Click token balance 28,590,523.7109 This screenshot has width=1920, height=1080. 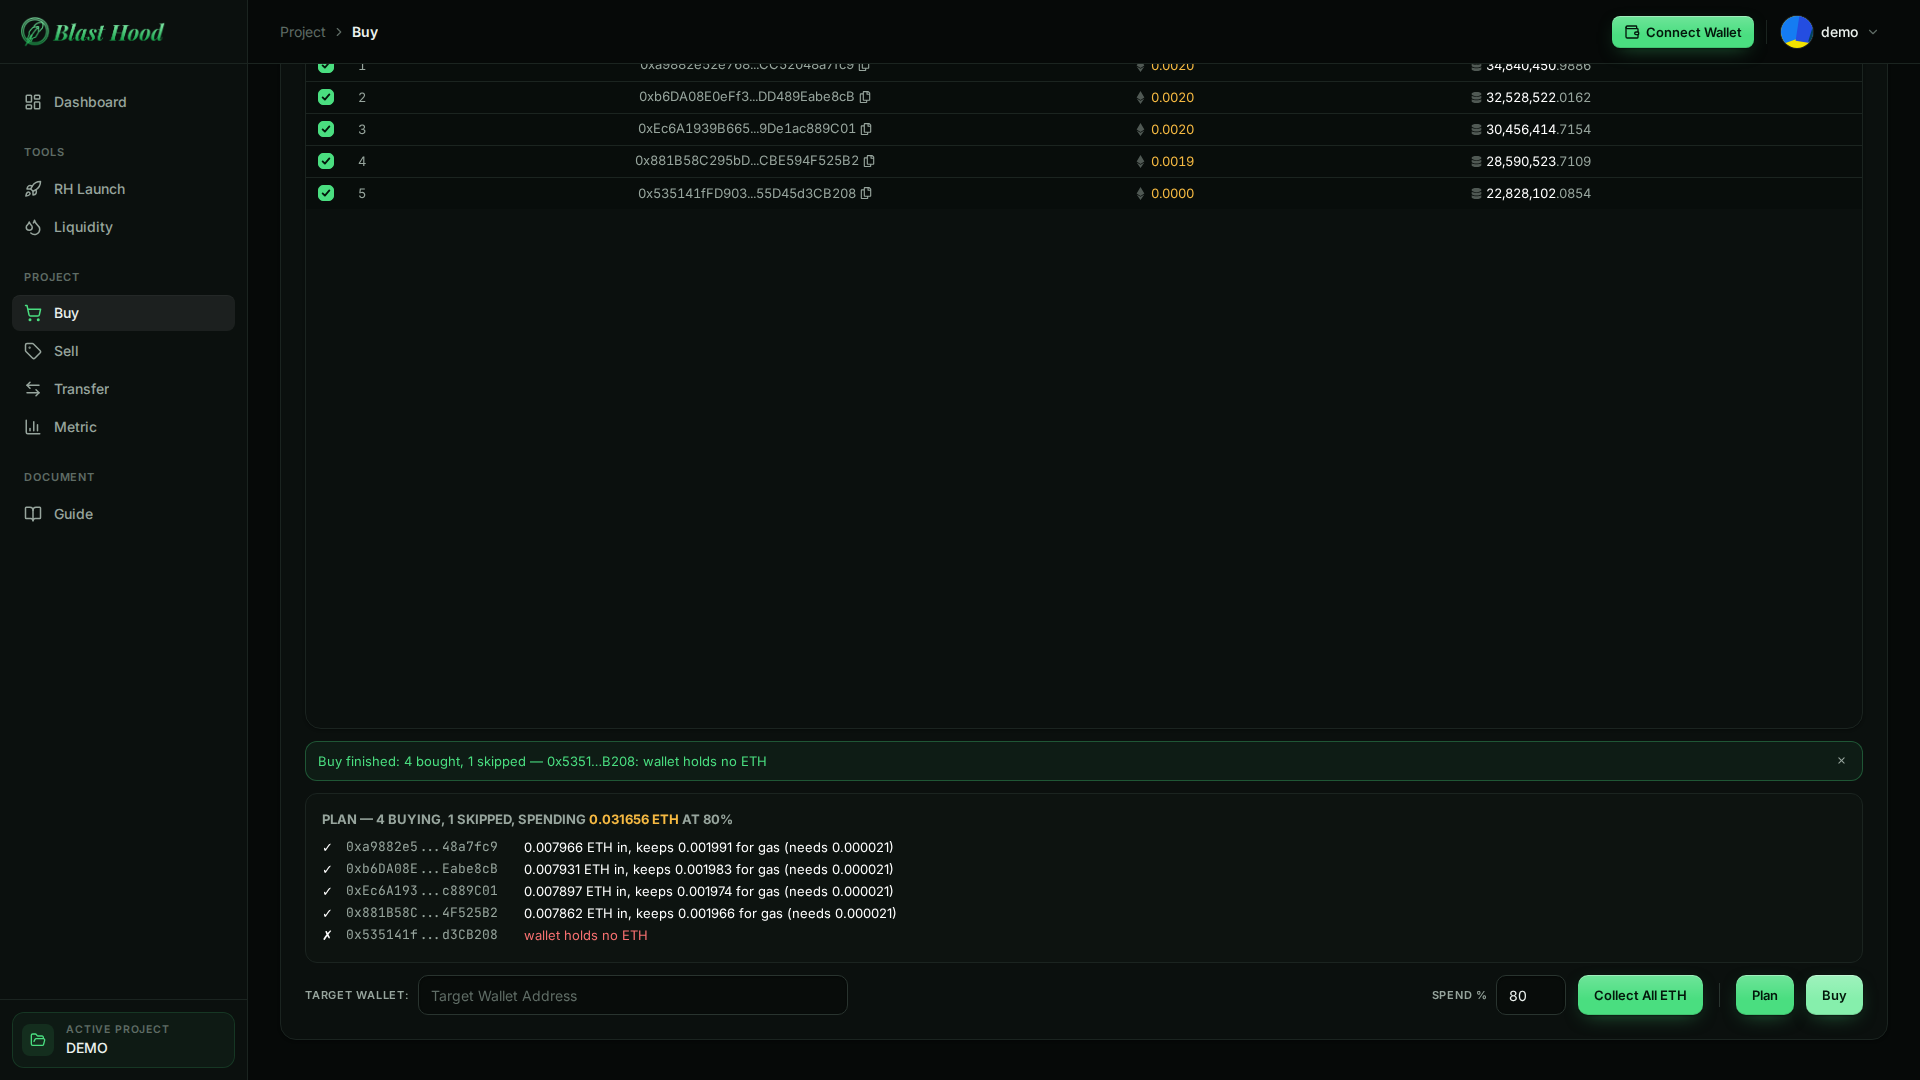pyautogui.click(x=1538, y=161)
